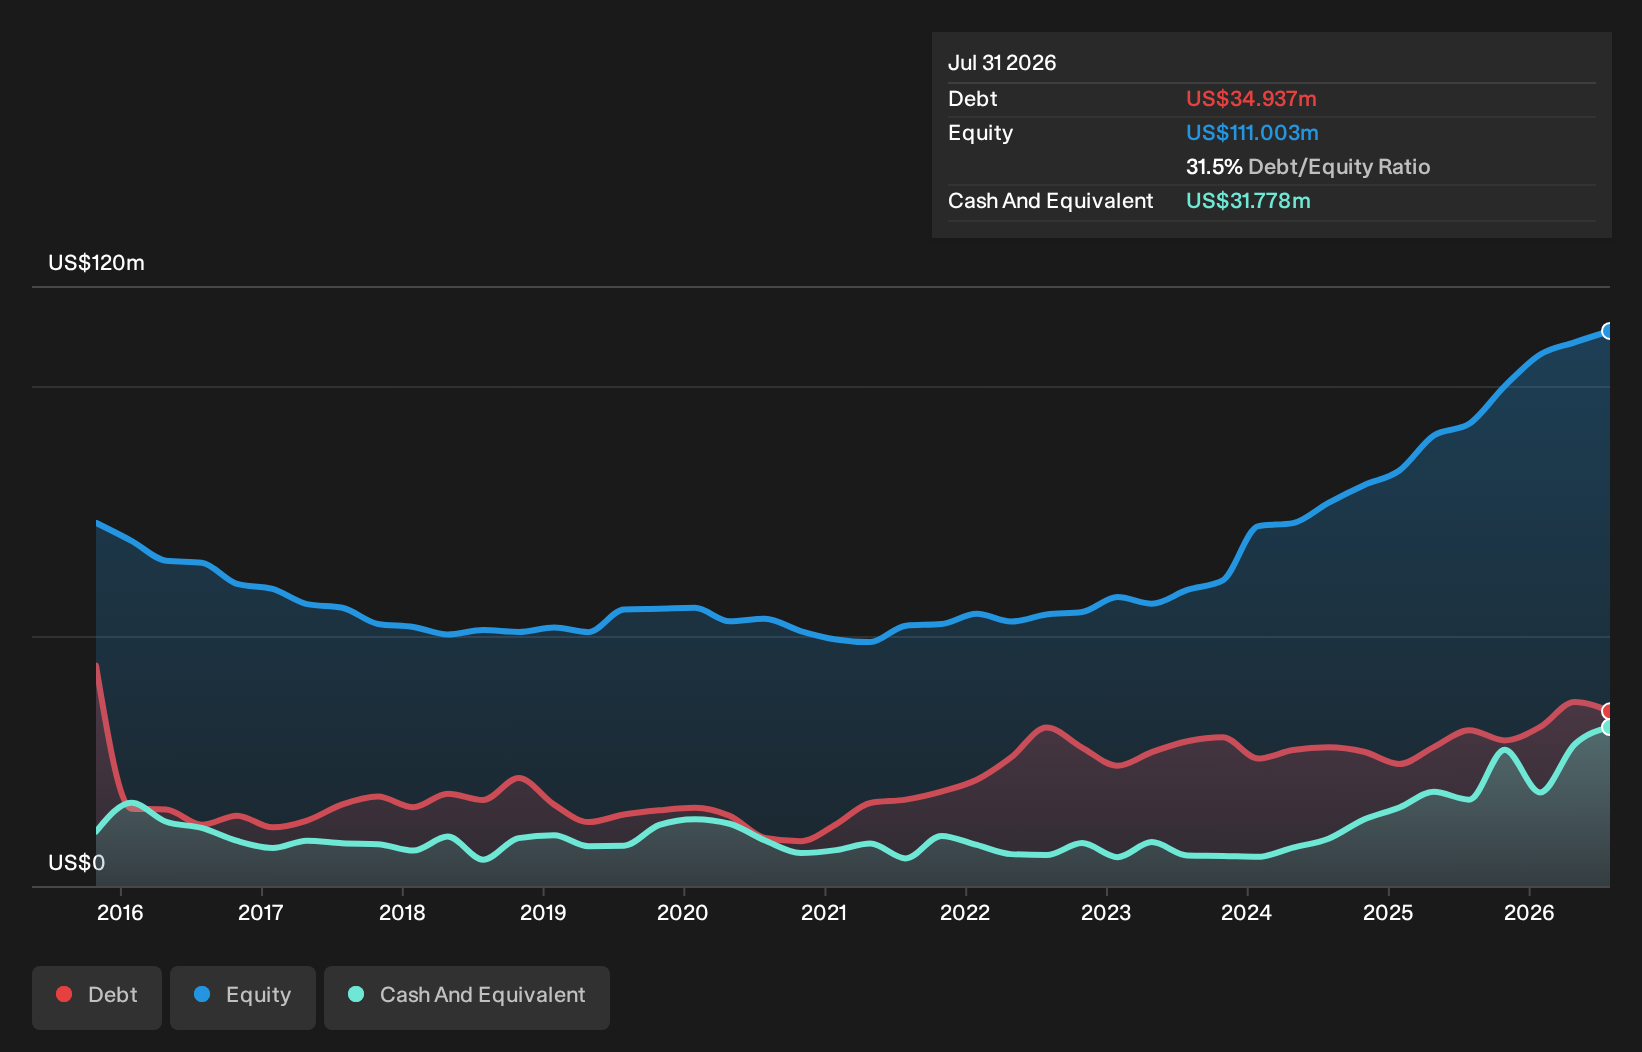
Task: Select the US$111.003m equity value
Action: coord(1252,133)
